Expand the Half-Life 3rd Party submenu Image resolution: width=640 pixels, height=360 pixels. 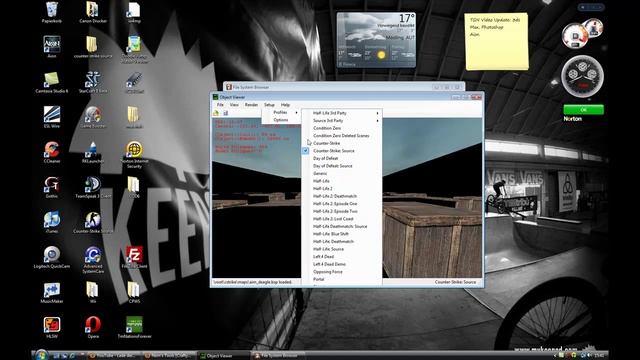(342, 113)
